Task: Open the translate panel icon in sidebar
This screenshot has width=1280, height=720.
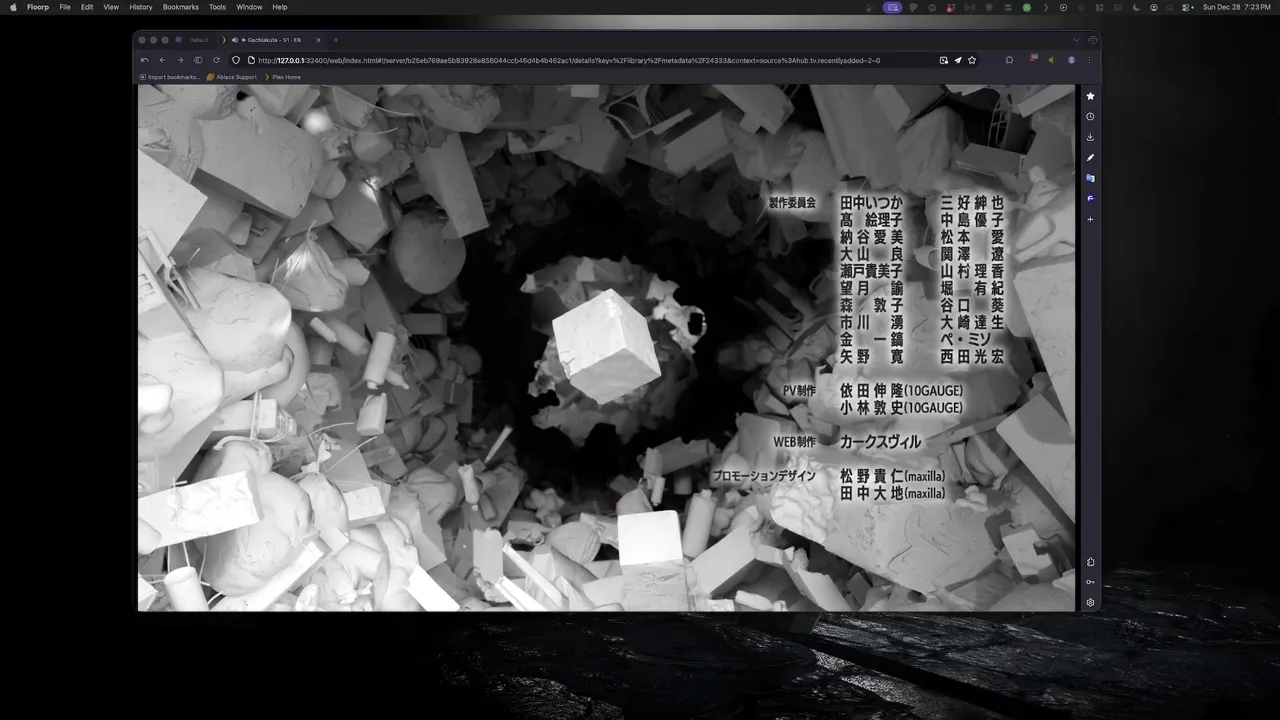Action: (1090, 178)
